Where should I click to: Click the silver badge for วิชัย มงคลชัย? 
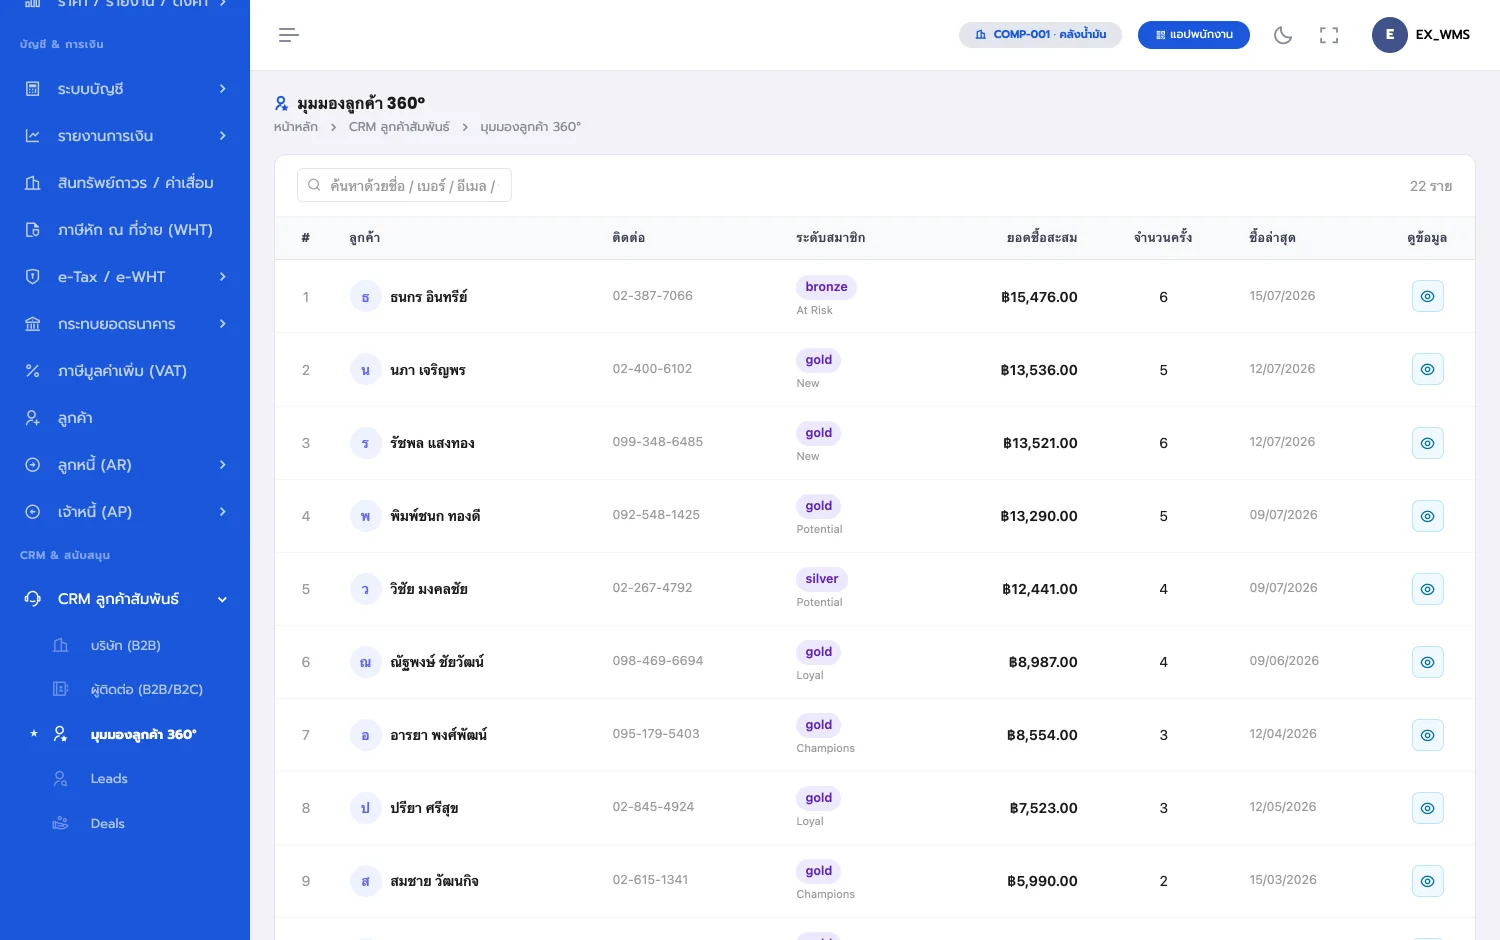point(822,579)
